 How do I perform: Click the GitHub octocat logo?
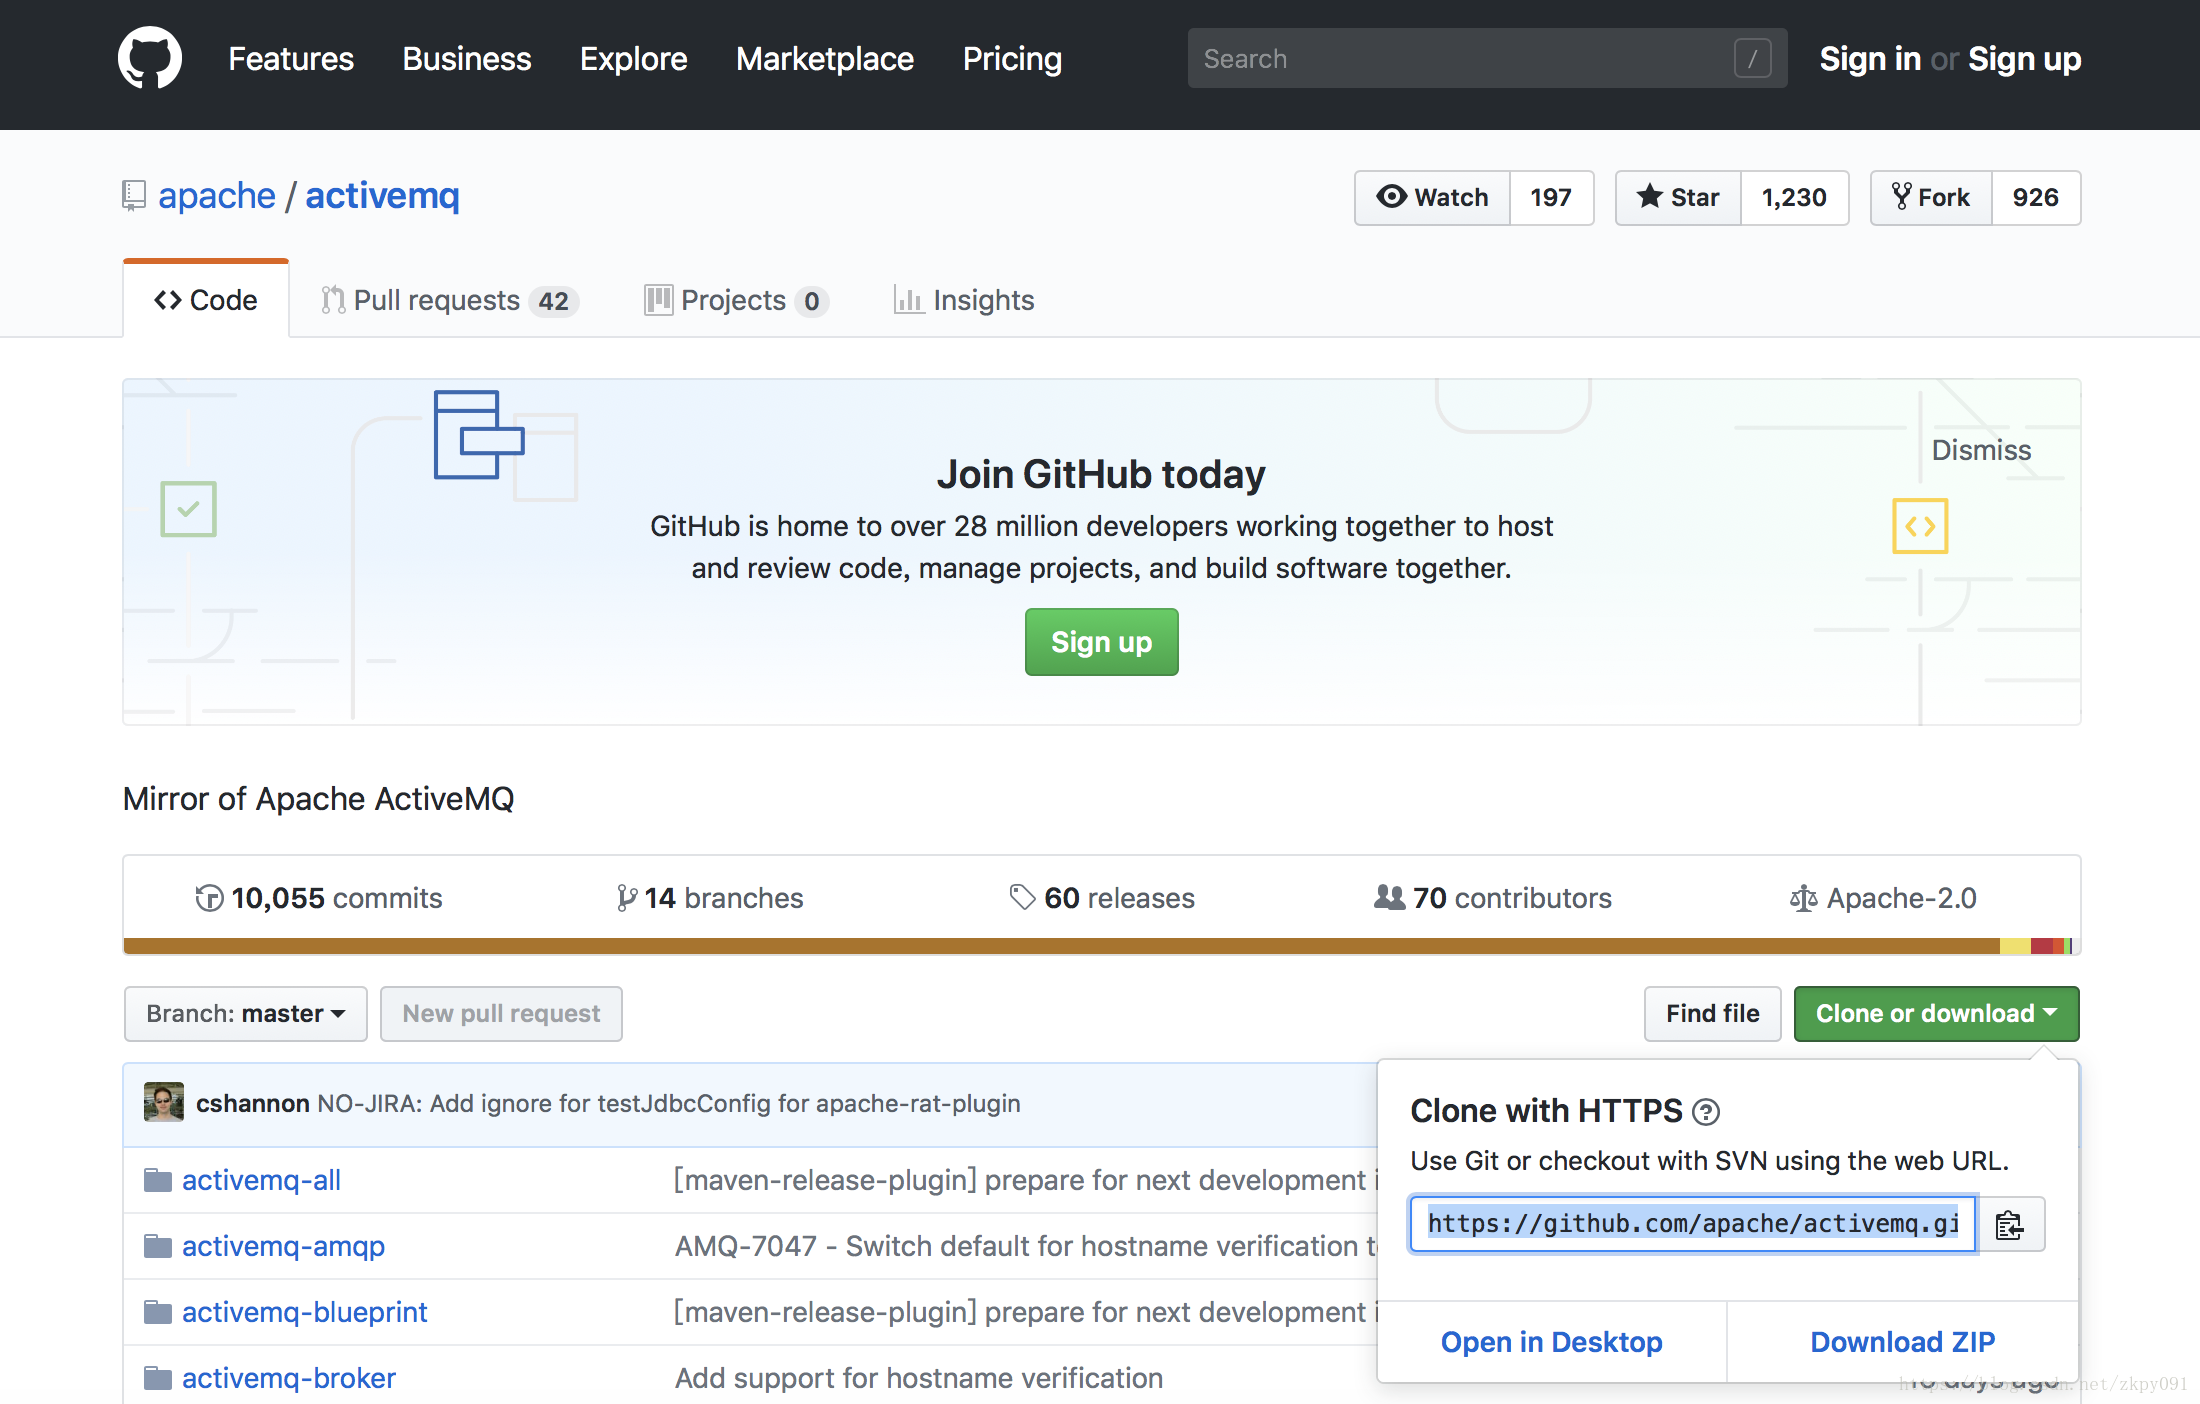coord(150,58)
